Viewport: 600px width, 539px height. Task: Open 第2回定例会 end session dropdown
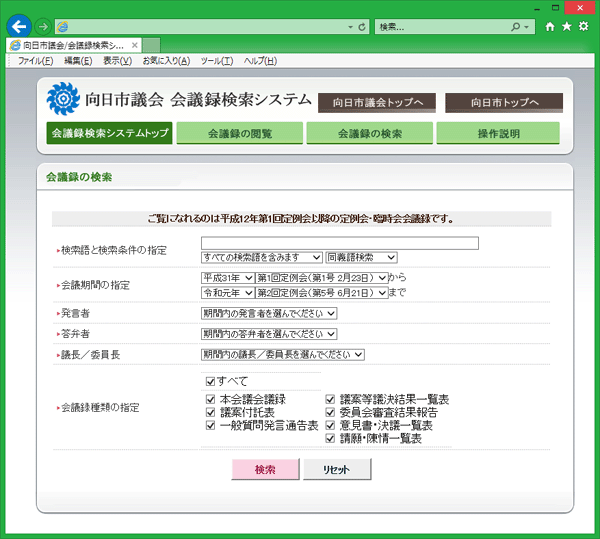321,293
